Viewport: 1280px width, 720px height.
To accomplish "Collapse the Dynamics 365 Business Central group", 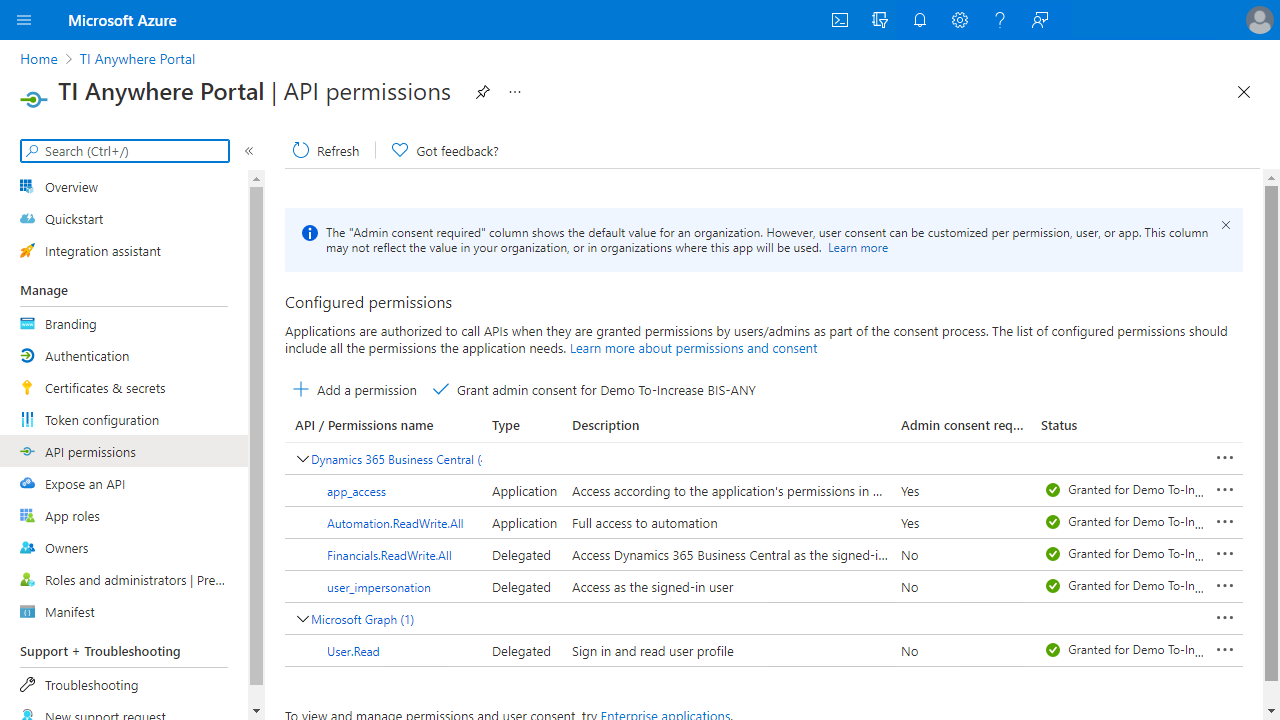I will [x=302, y=460].
